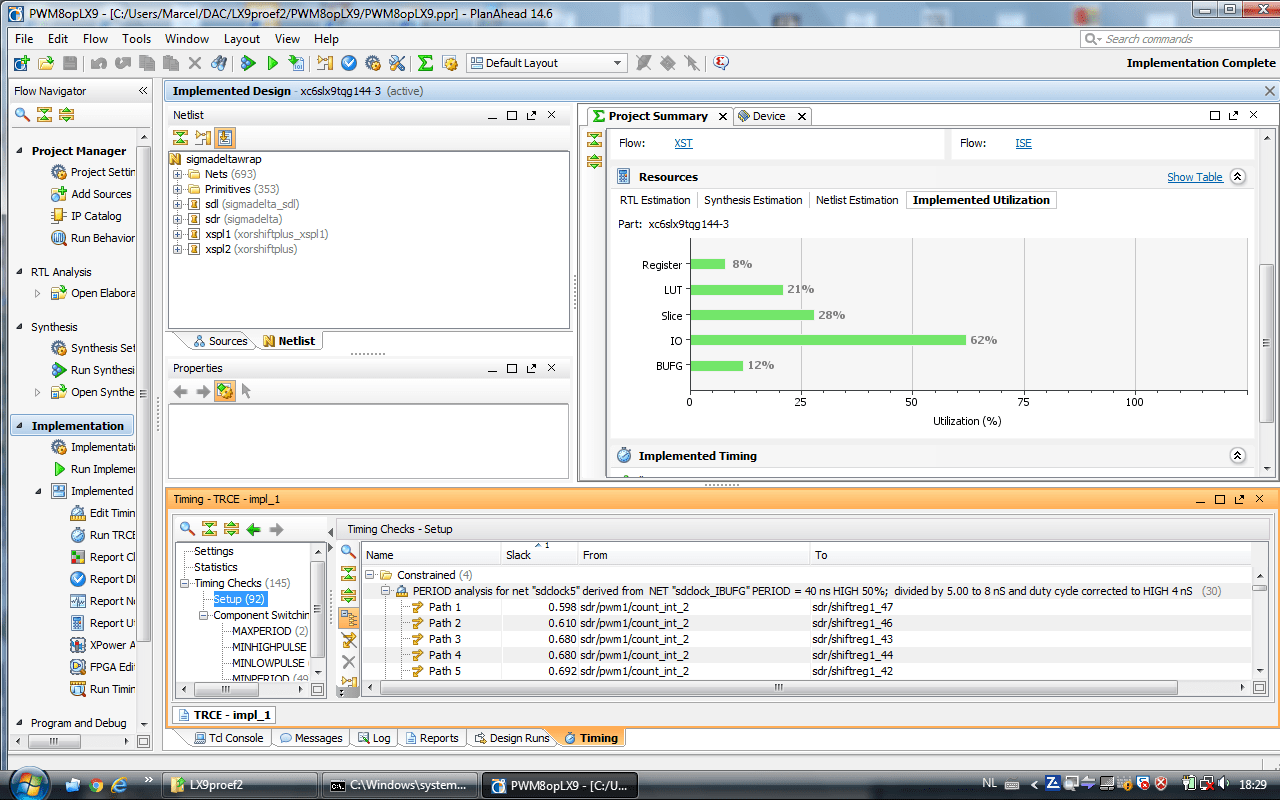Click the Add Sources icon in Flow Navigator
This screenshot has height=800, width=1280.
59,194
